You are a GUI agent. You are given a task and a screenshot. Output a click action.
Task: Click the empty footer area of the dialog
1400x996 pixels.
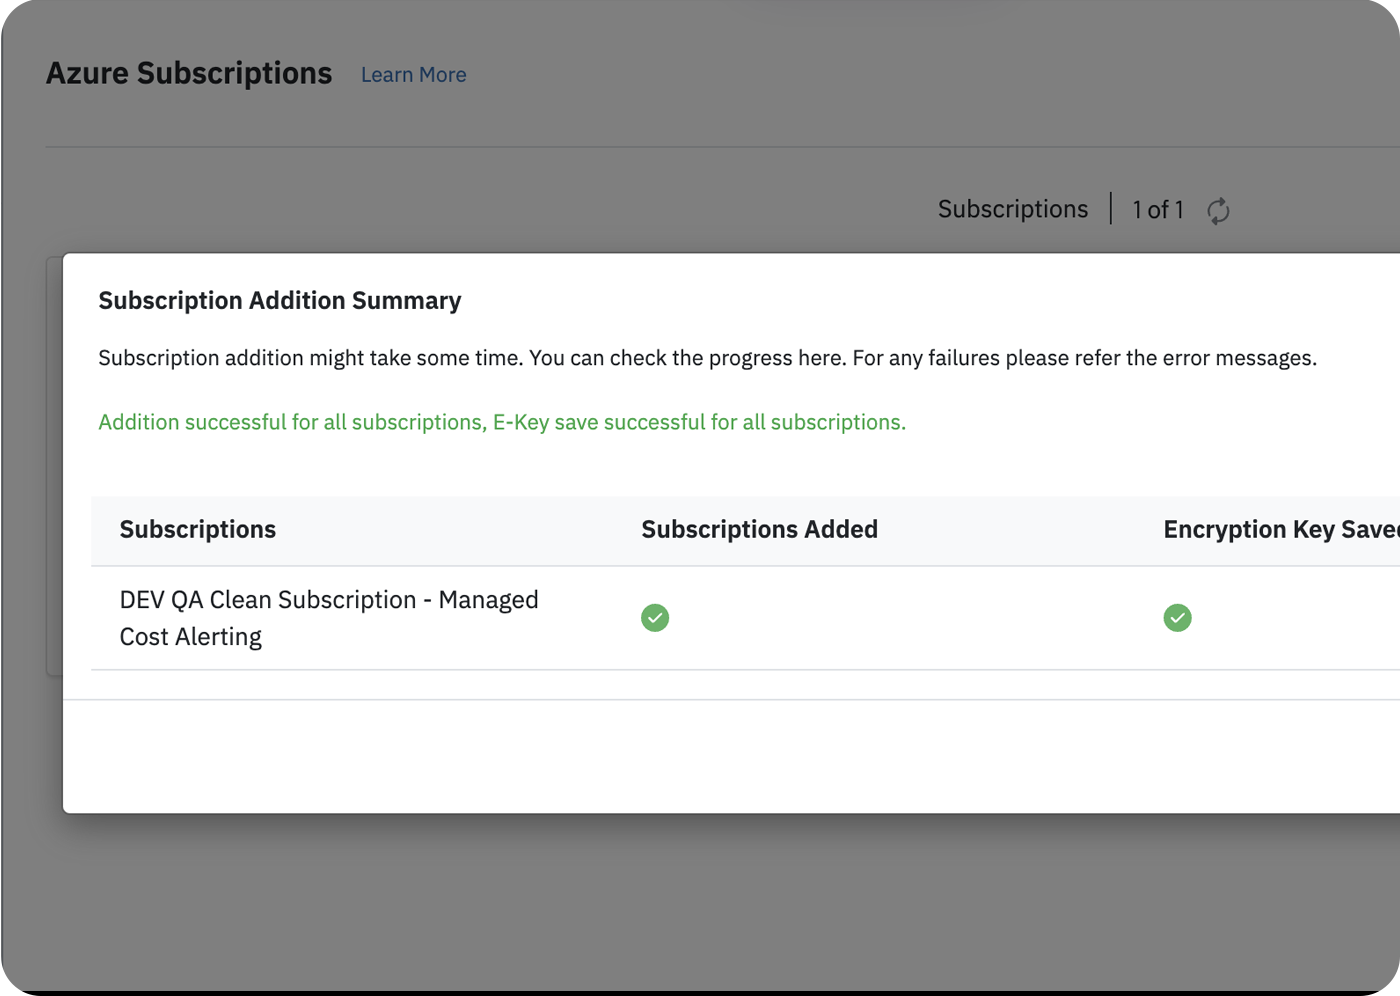click(x=700, y=756)
